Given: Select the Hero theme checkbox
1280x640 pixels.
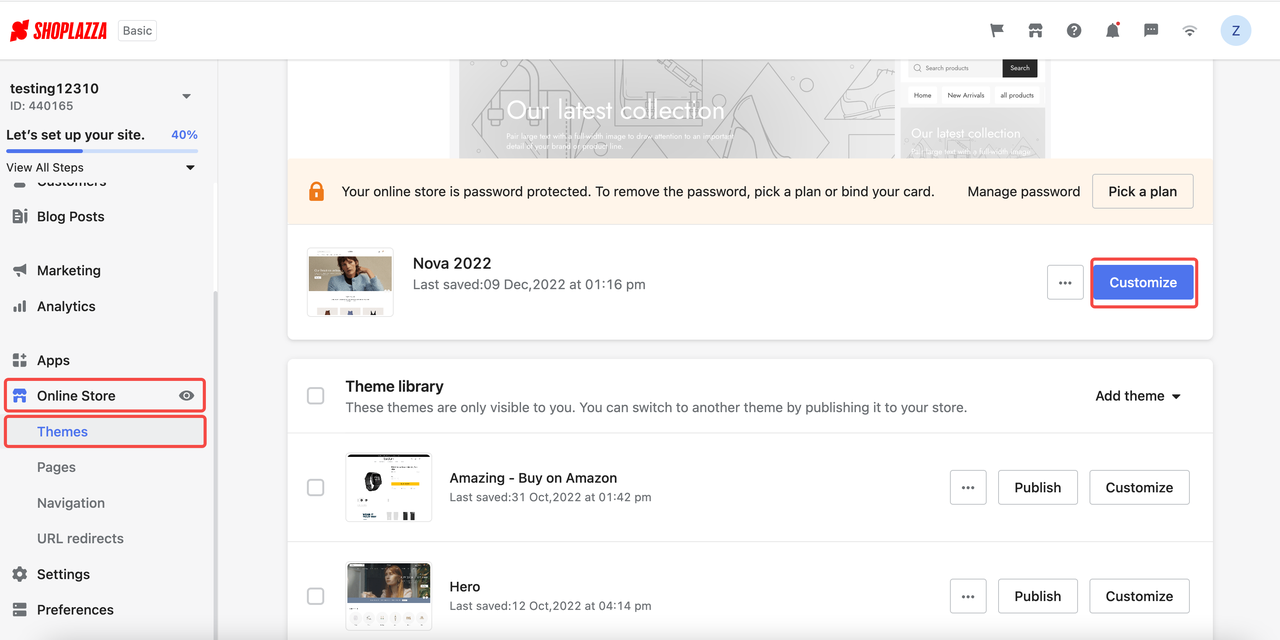Looking at the screenshot, I should 316,596.
